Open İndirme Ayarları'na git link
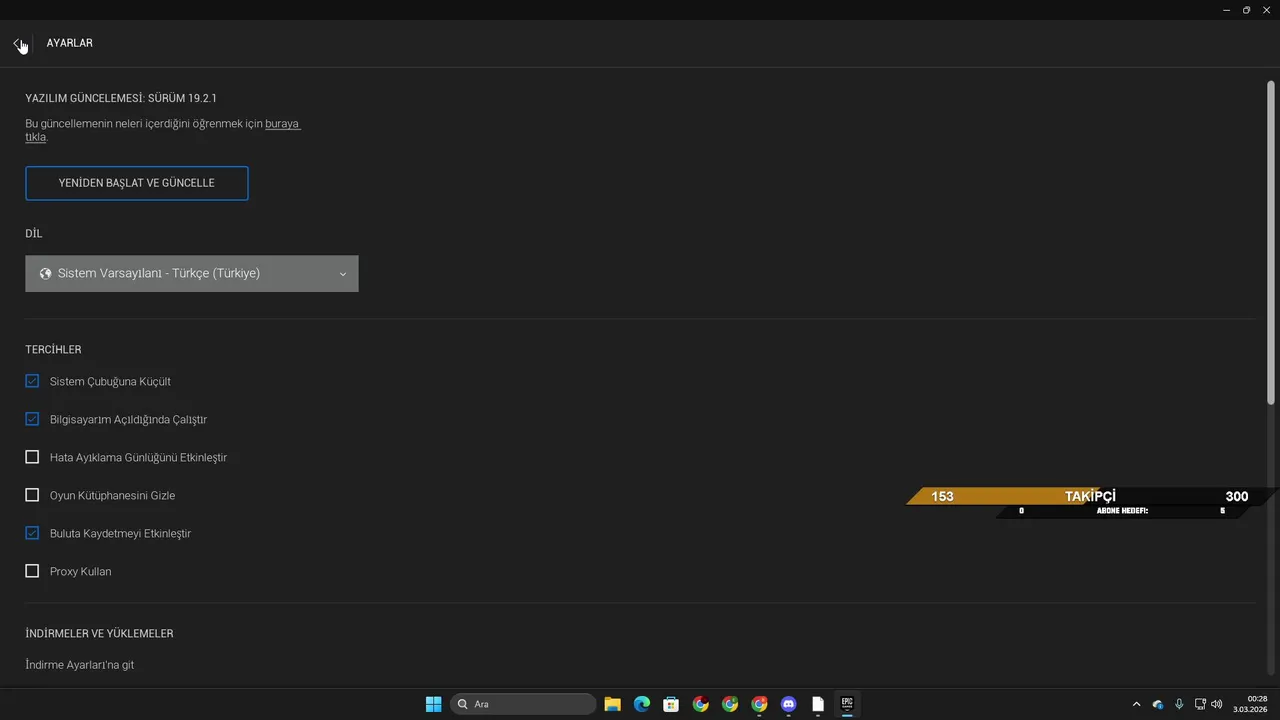Viewport: 1280px width, 720px height. [x=79, y=664]
